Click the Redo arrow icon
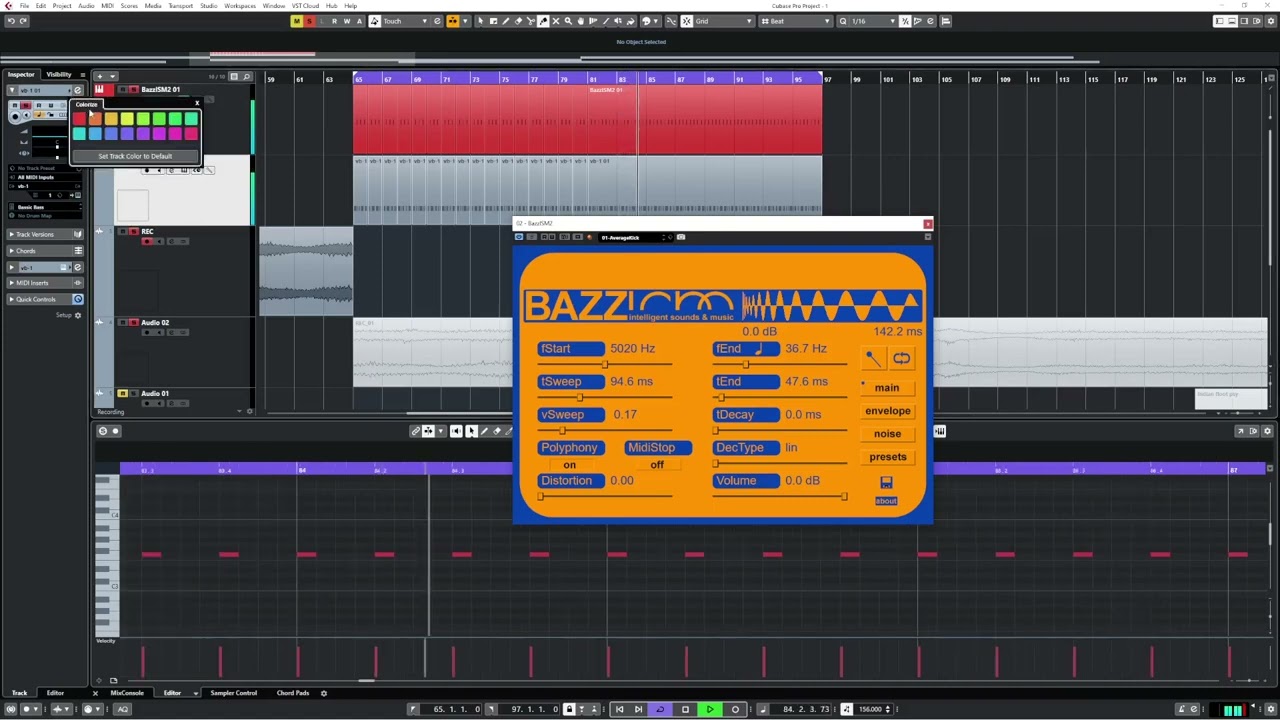The height and width of the screenshot is (720, 1280). pos(24,21)
